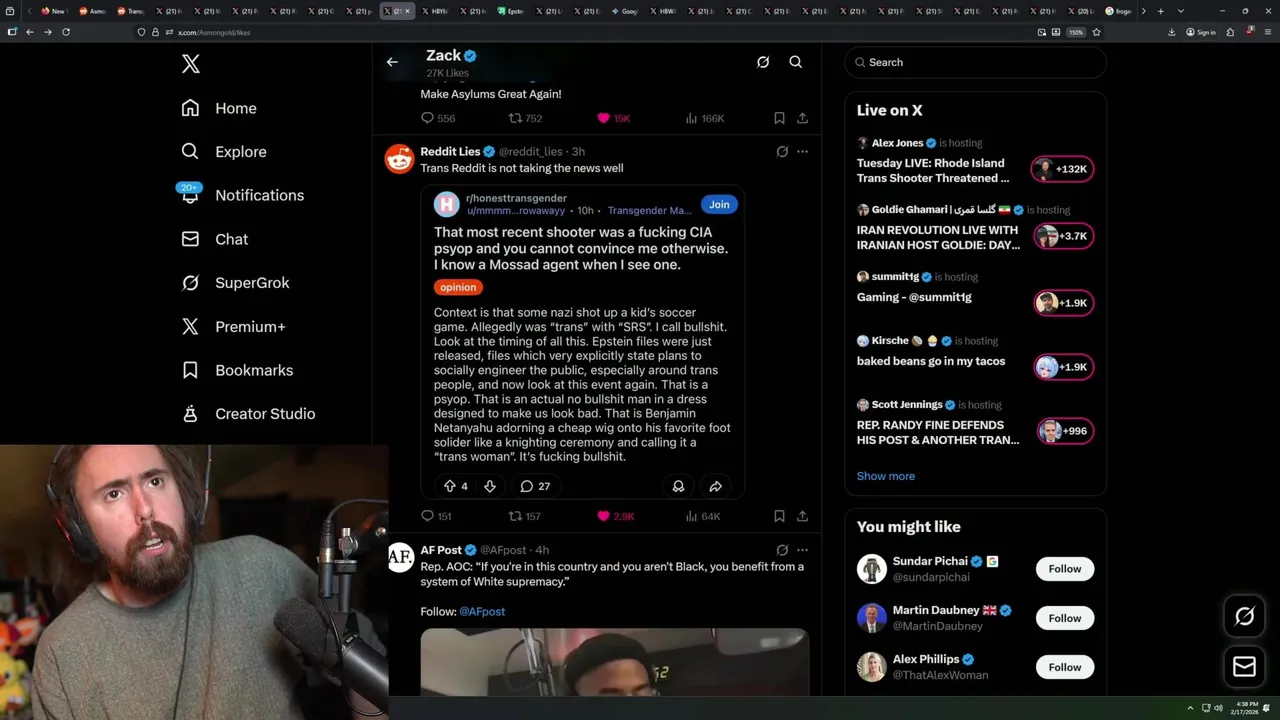Open Reddit Lies profile avatar
Viewport: 1280px width, 720px height.
pyautogui.click(x=400, y=158)
